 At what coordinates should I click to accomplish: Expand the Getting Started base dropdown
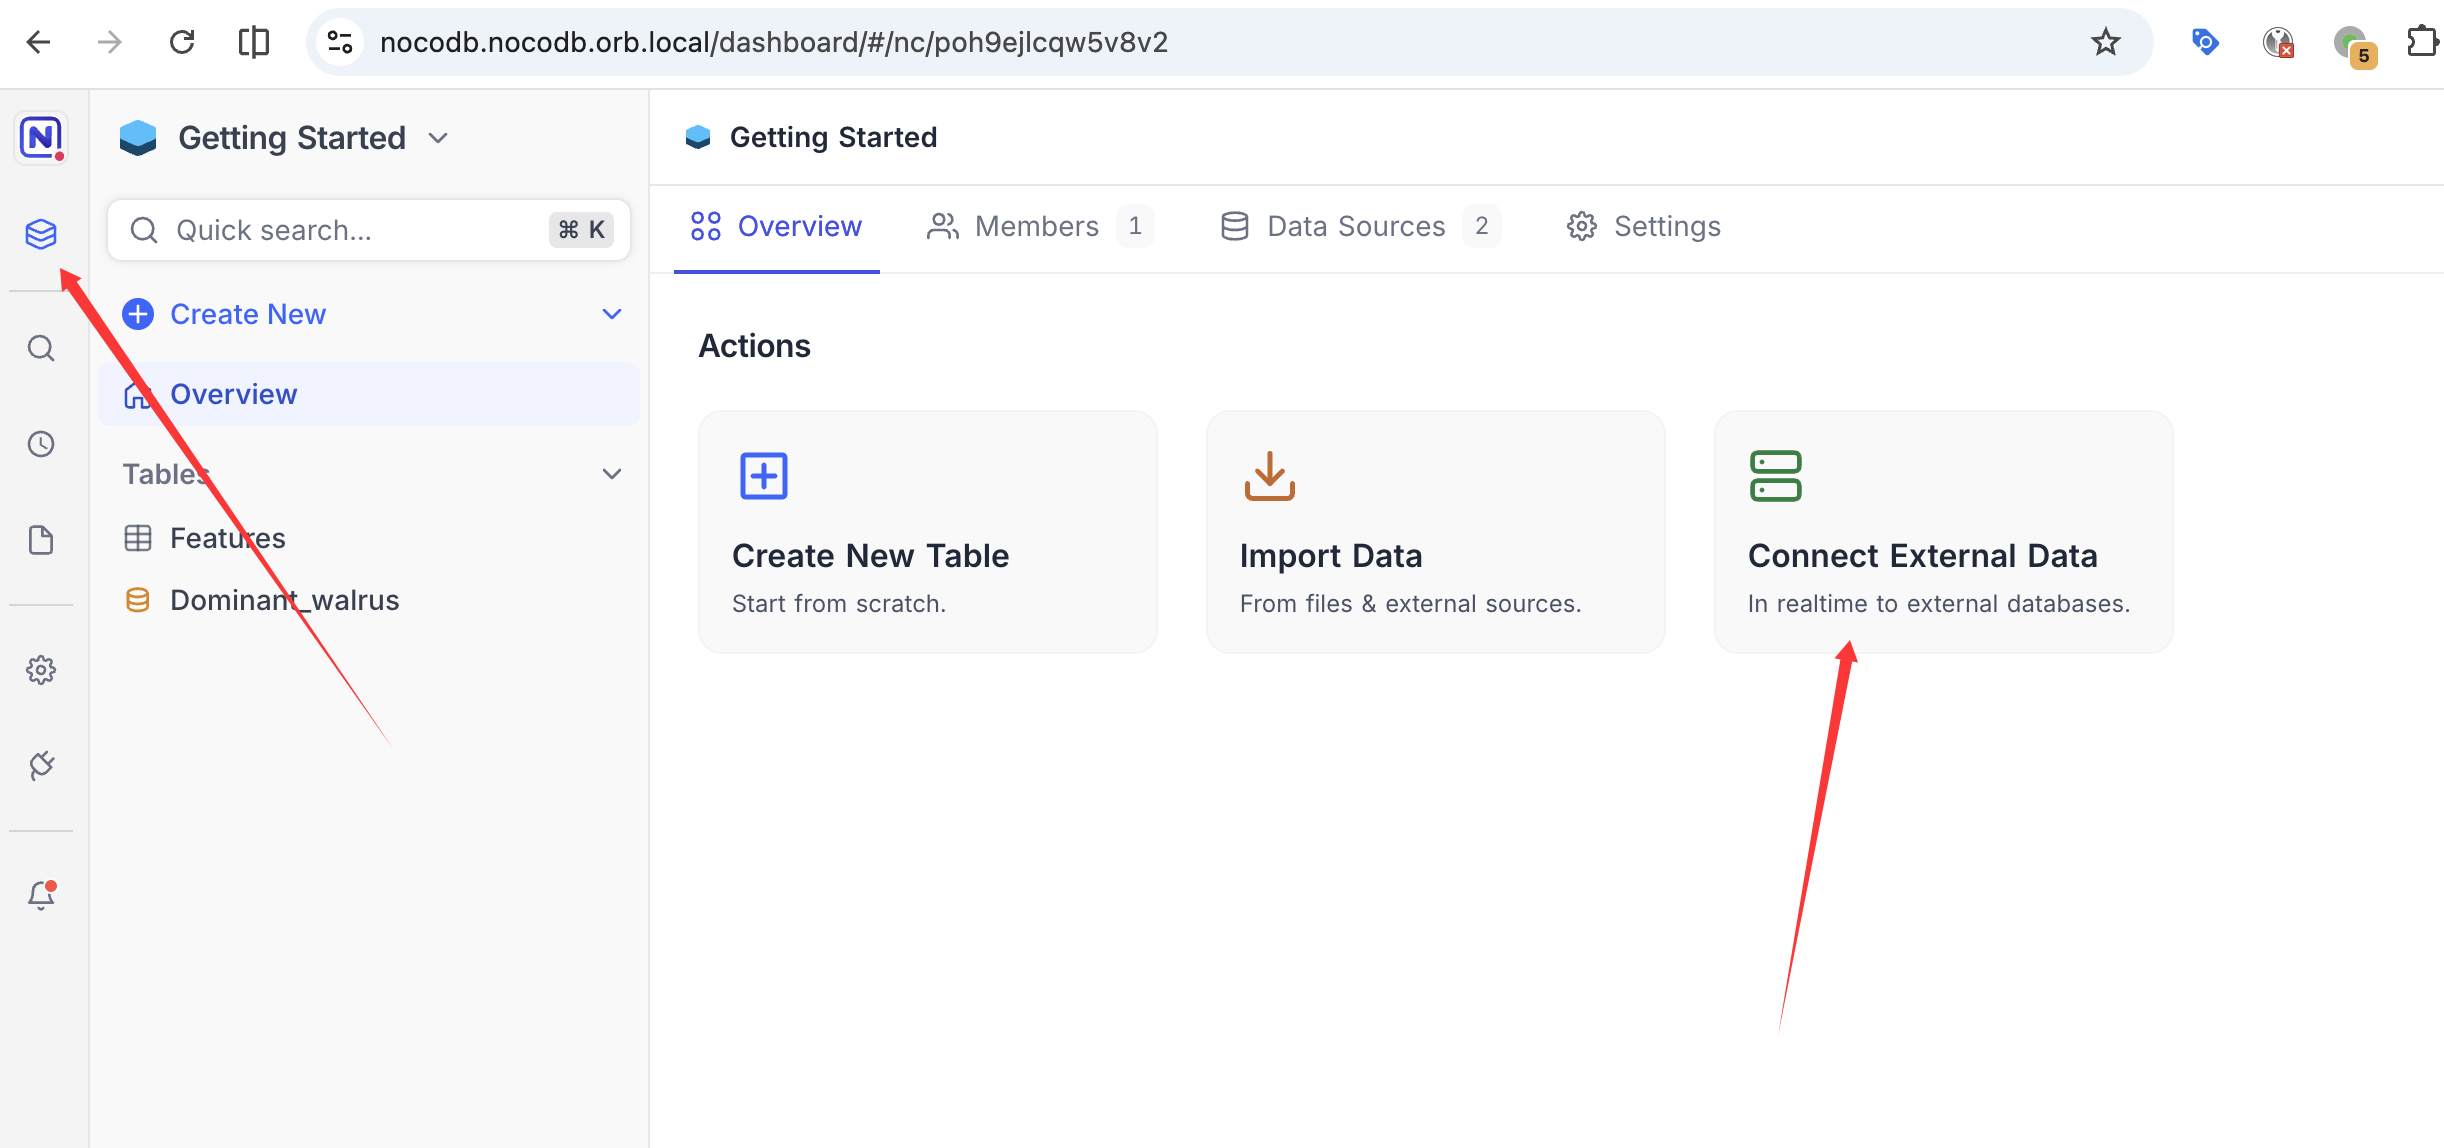point(438,138)
